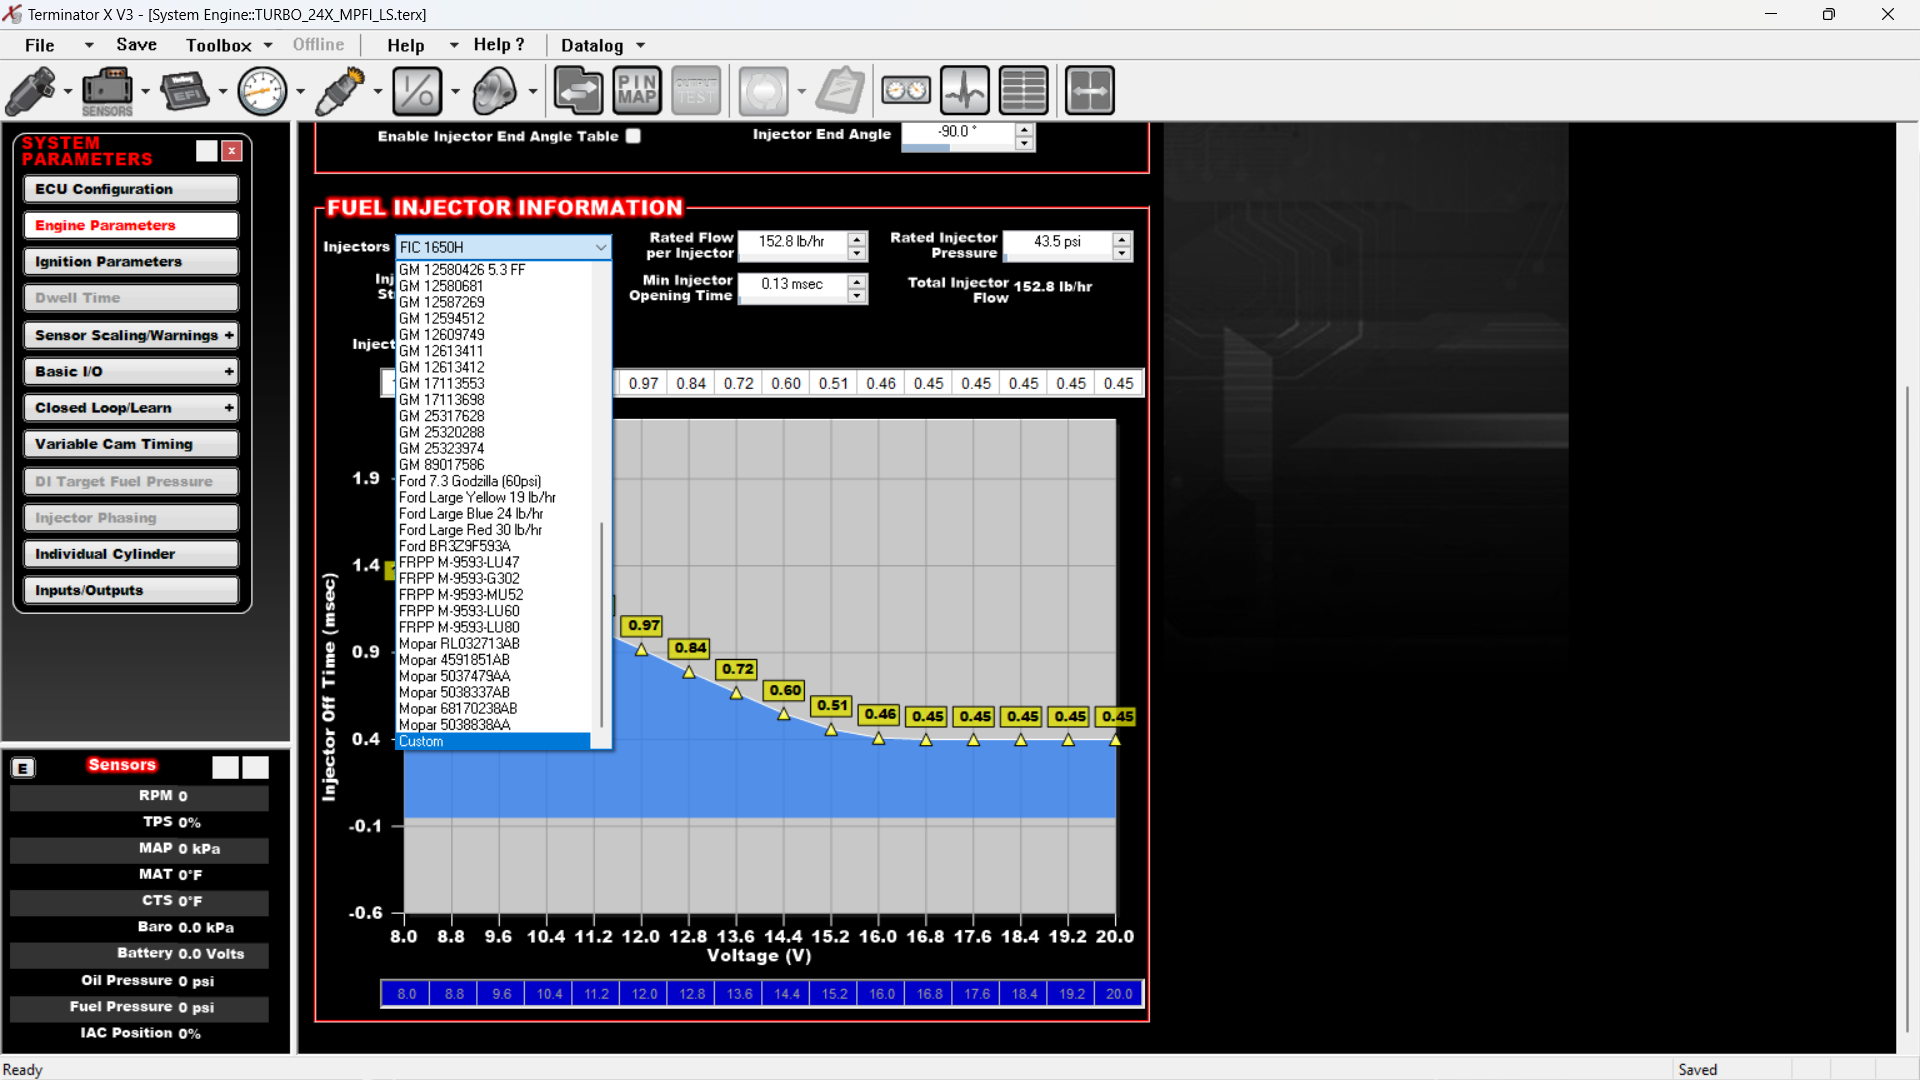Open the File menu
The image size is (1920, 1080).
pyautogui.click(x=40, y=45)
